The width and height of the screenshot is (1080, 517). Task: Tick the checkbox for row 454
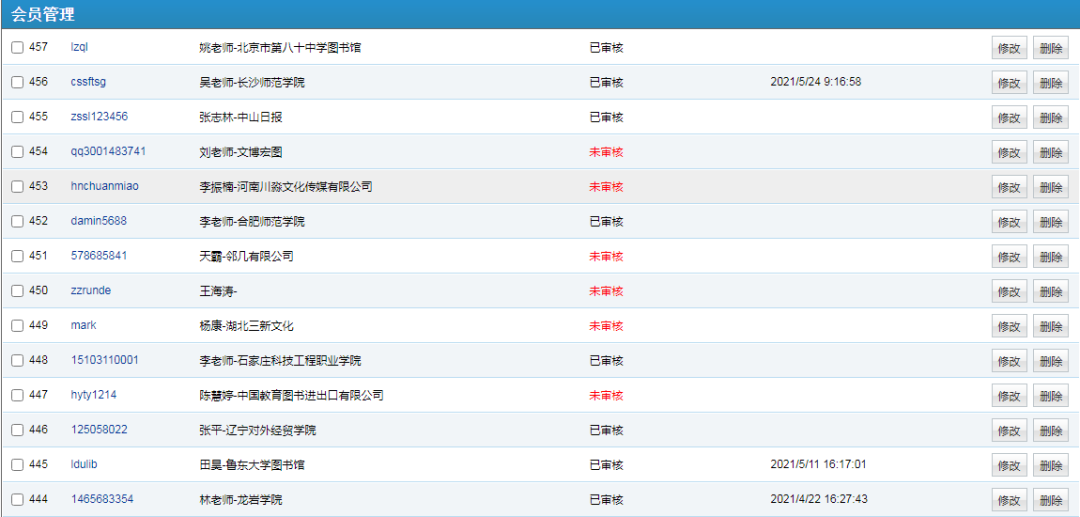tap(17, 152)
